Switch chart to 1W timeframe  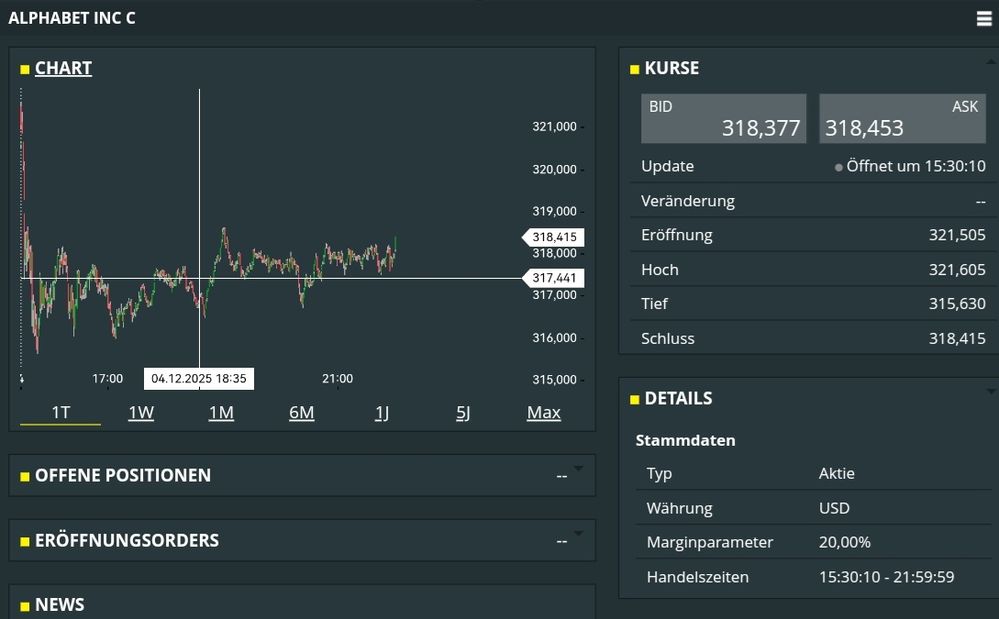coord(141,413)
